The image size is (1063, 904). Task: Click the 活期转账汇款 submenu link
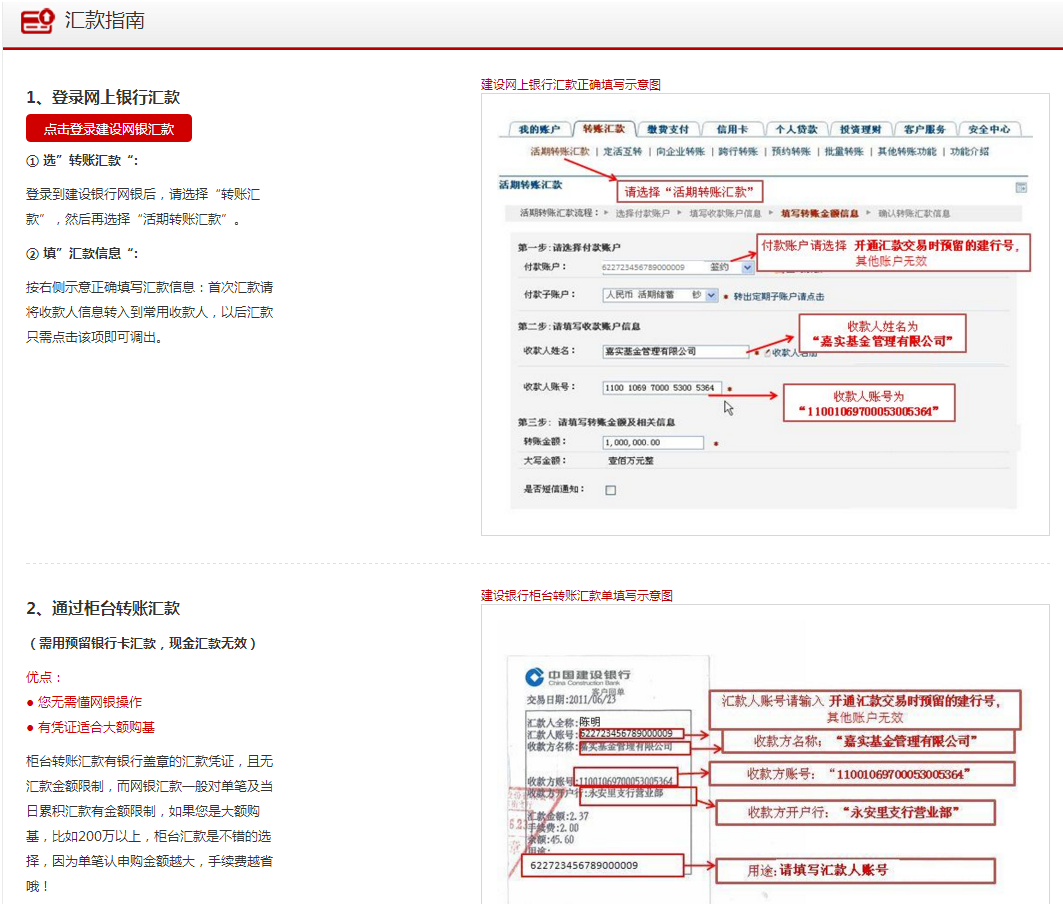[x=559, y=151]
